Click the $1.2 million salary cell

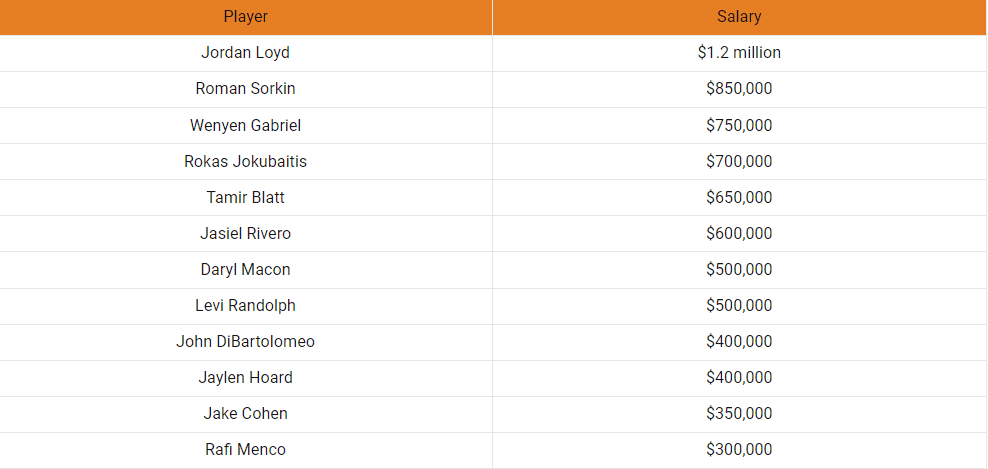(739, 53)
